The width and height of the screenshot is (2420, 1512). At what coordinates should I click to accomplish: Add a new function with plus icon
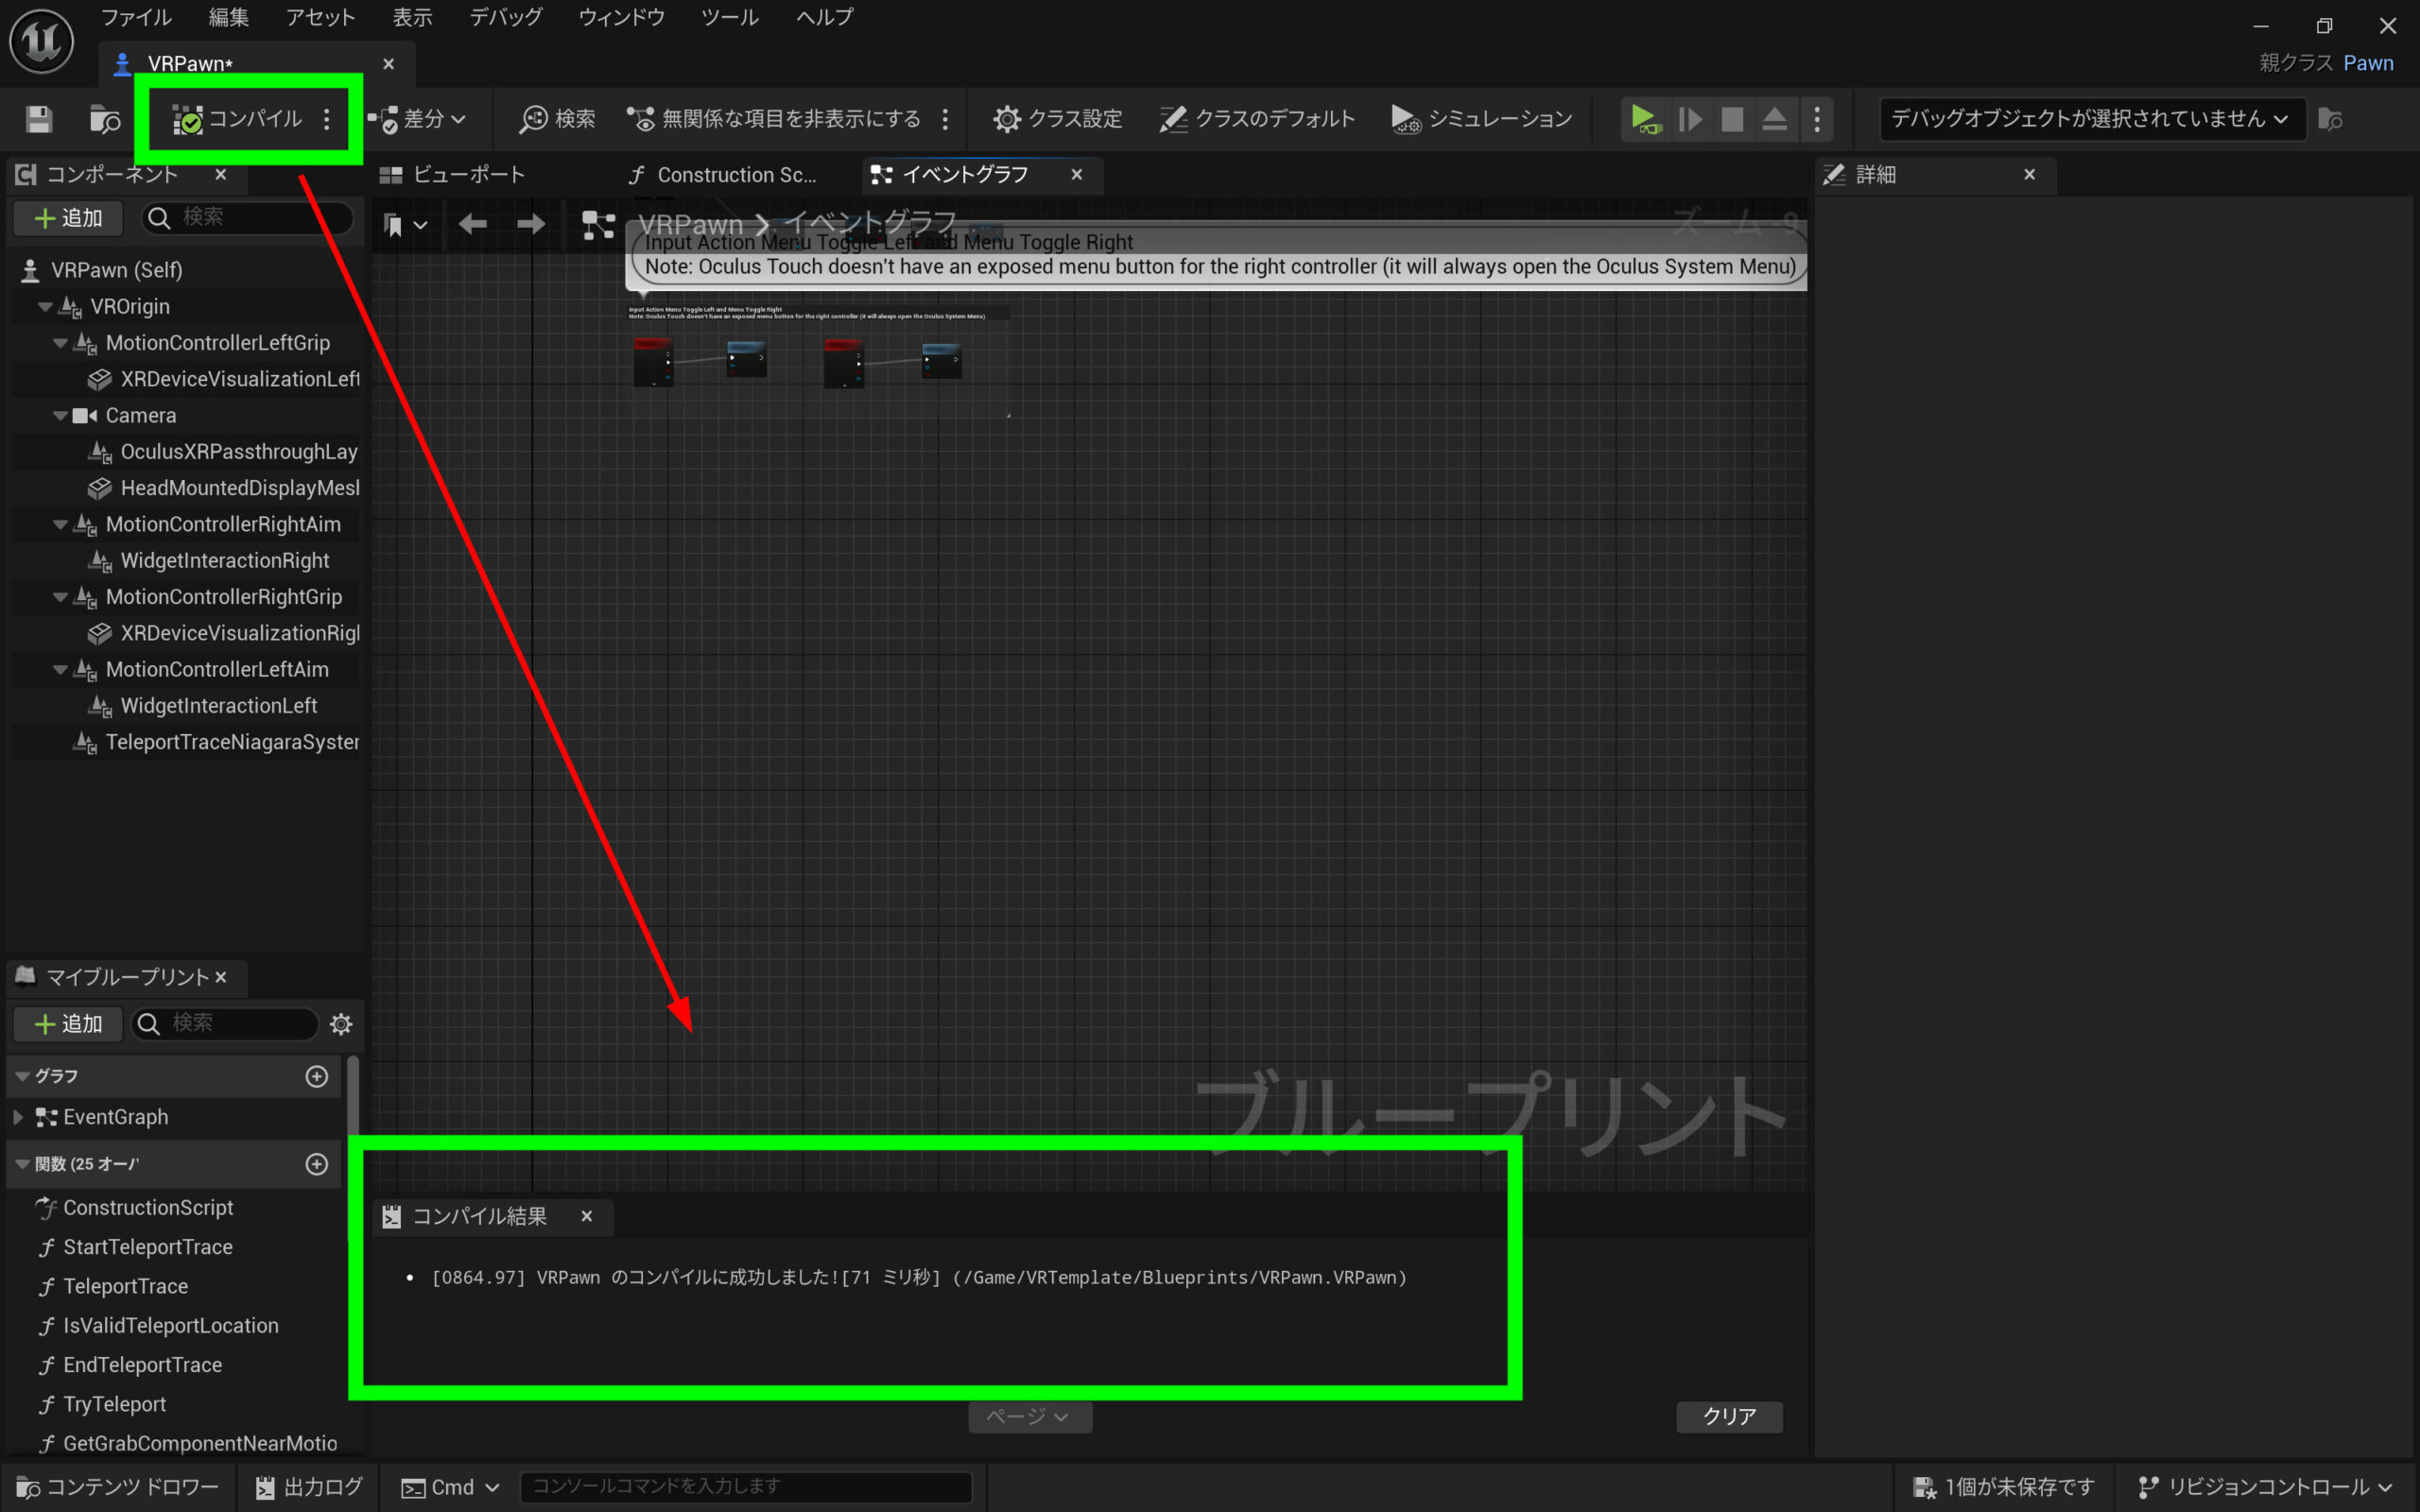(317, 1164)
